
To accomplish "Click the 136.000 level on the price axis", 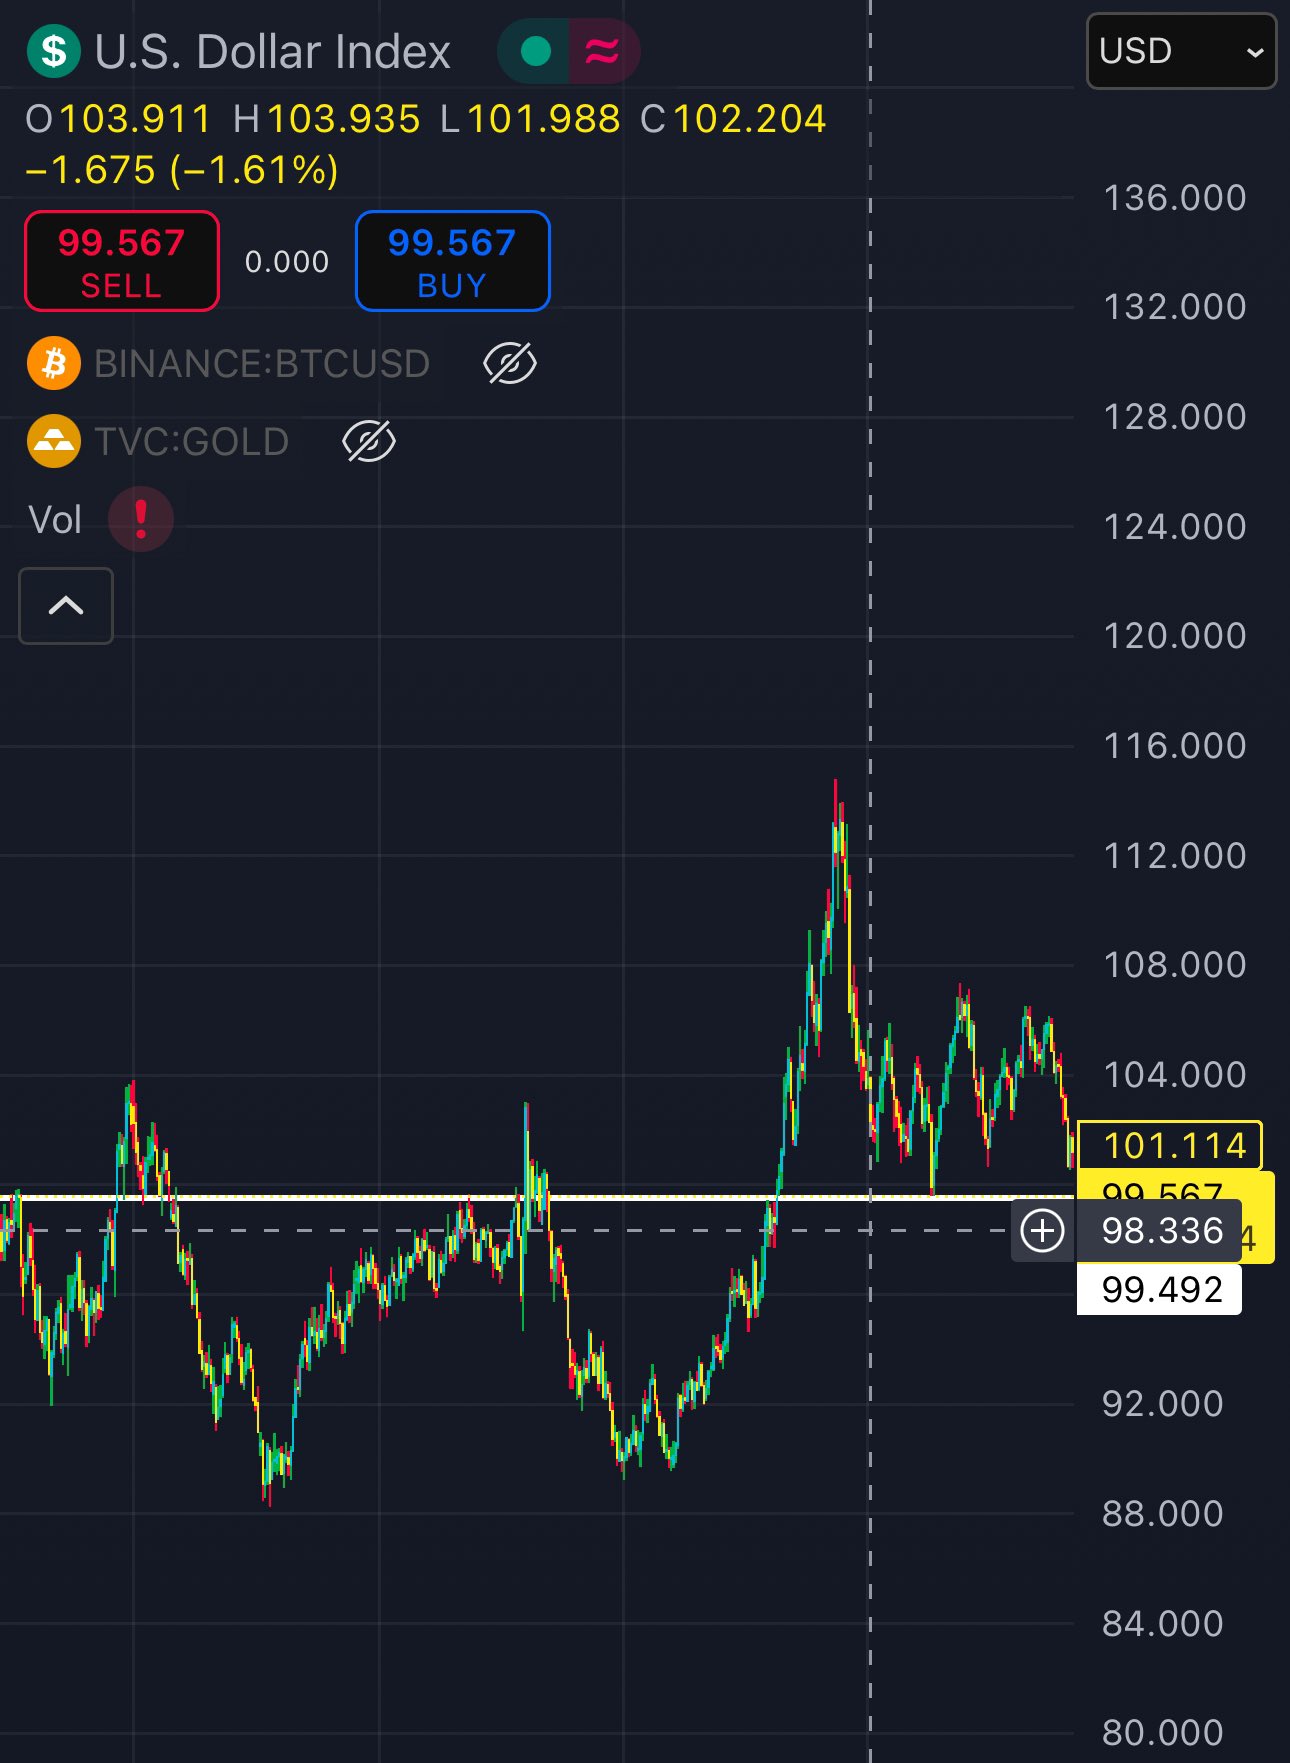I will click(x=1174, y=198).
